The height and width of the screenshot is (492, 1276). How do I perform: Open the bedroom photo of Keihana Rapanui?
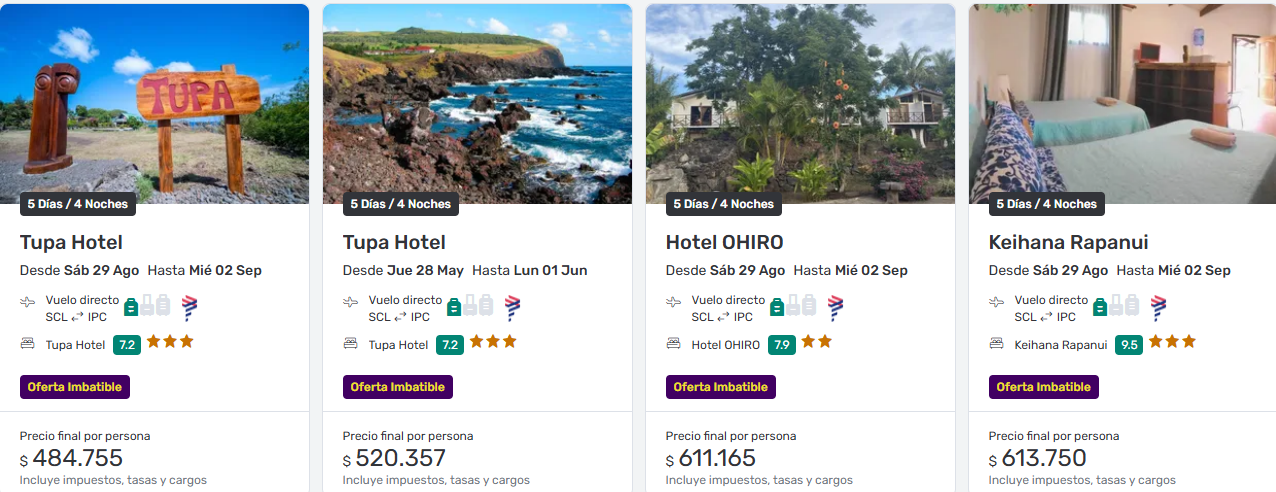1122,100
